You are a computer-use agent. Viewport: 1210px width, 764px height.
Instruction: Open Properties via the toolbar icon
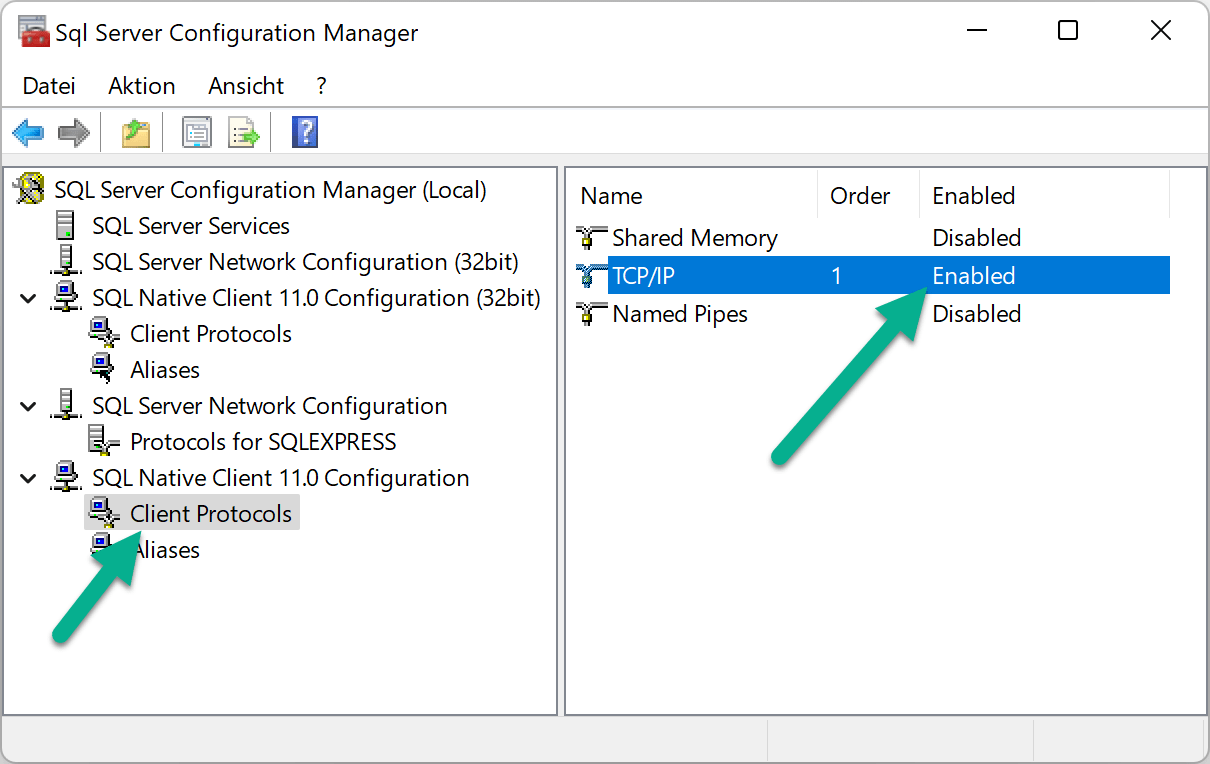coord(197,132)
